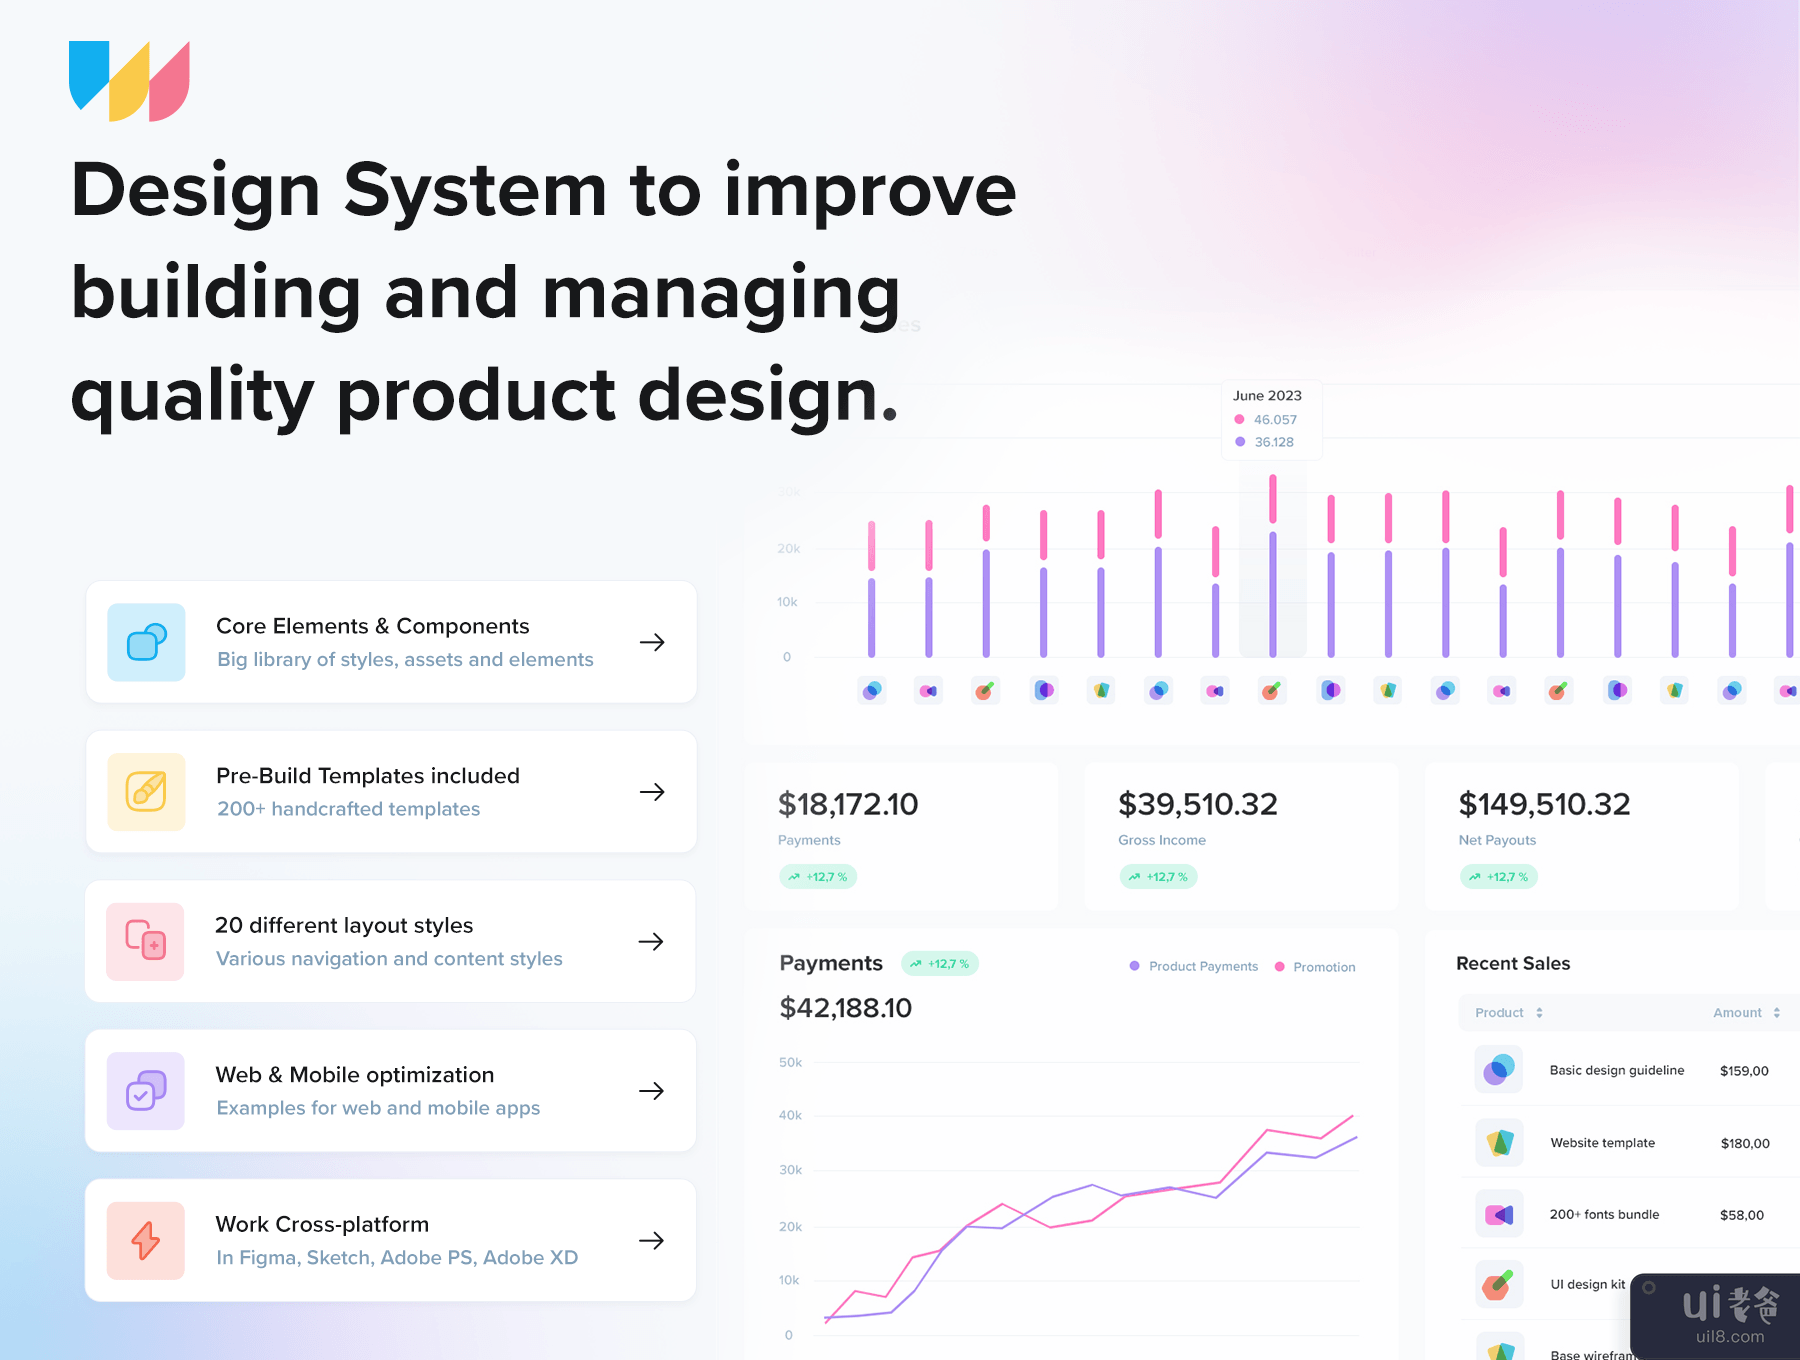Select the Web & Mobile optimization title

pyautogui.click(x=355, y=1075)
